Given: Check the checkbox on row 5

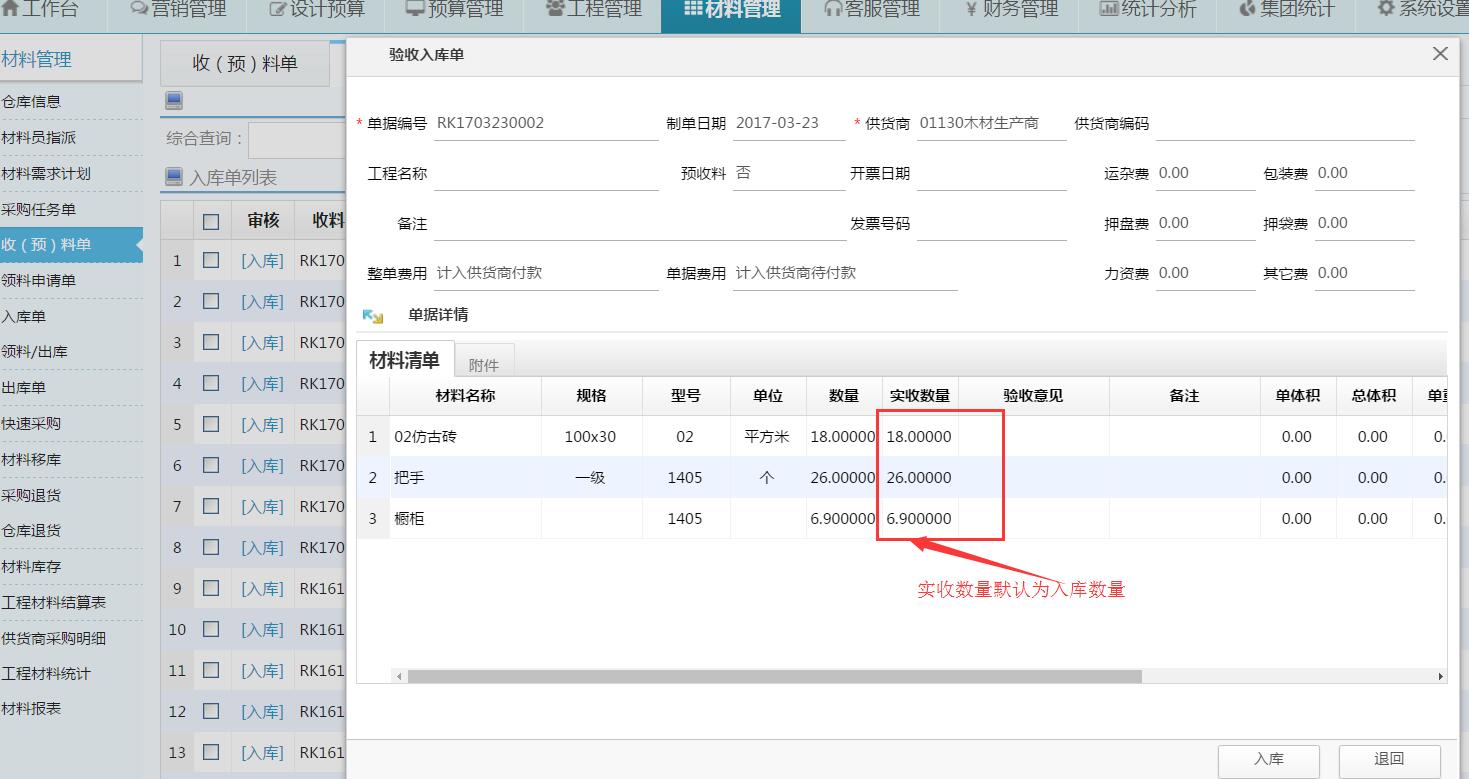Looking at the screenshot, I should 211,424.
